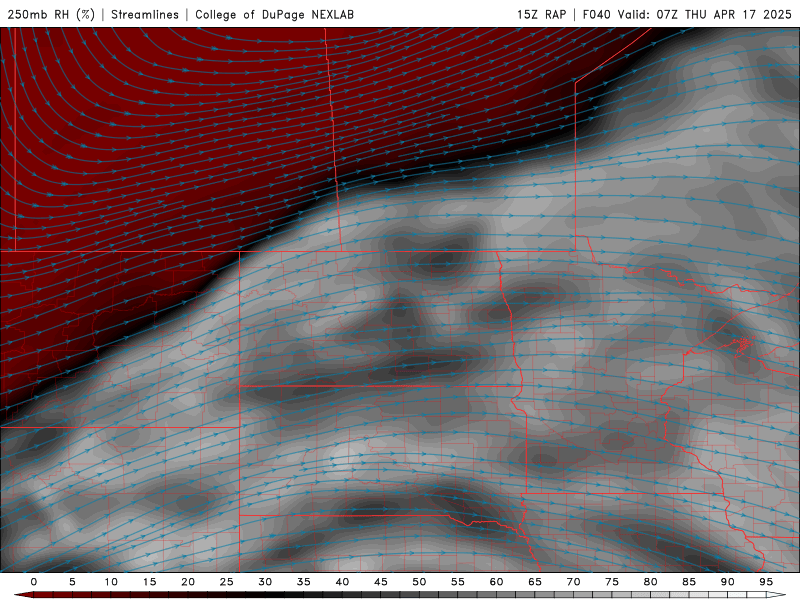This screenshot has width=800, height=600.
Task: Click the "0" label on the color scale
Action: coord(34,582)
